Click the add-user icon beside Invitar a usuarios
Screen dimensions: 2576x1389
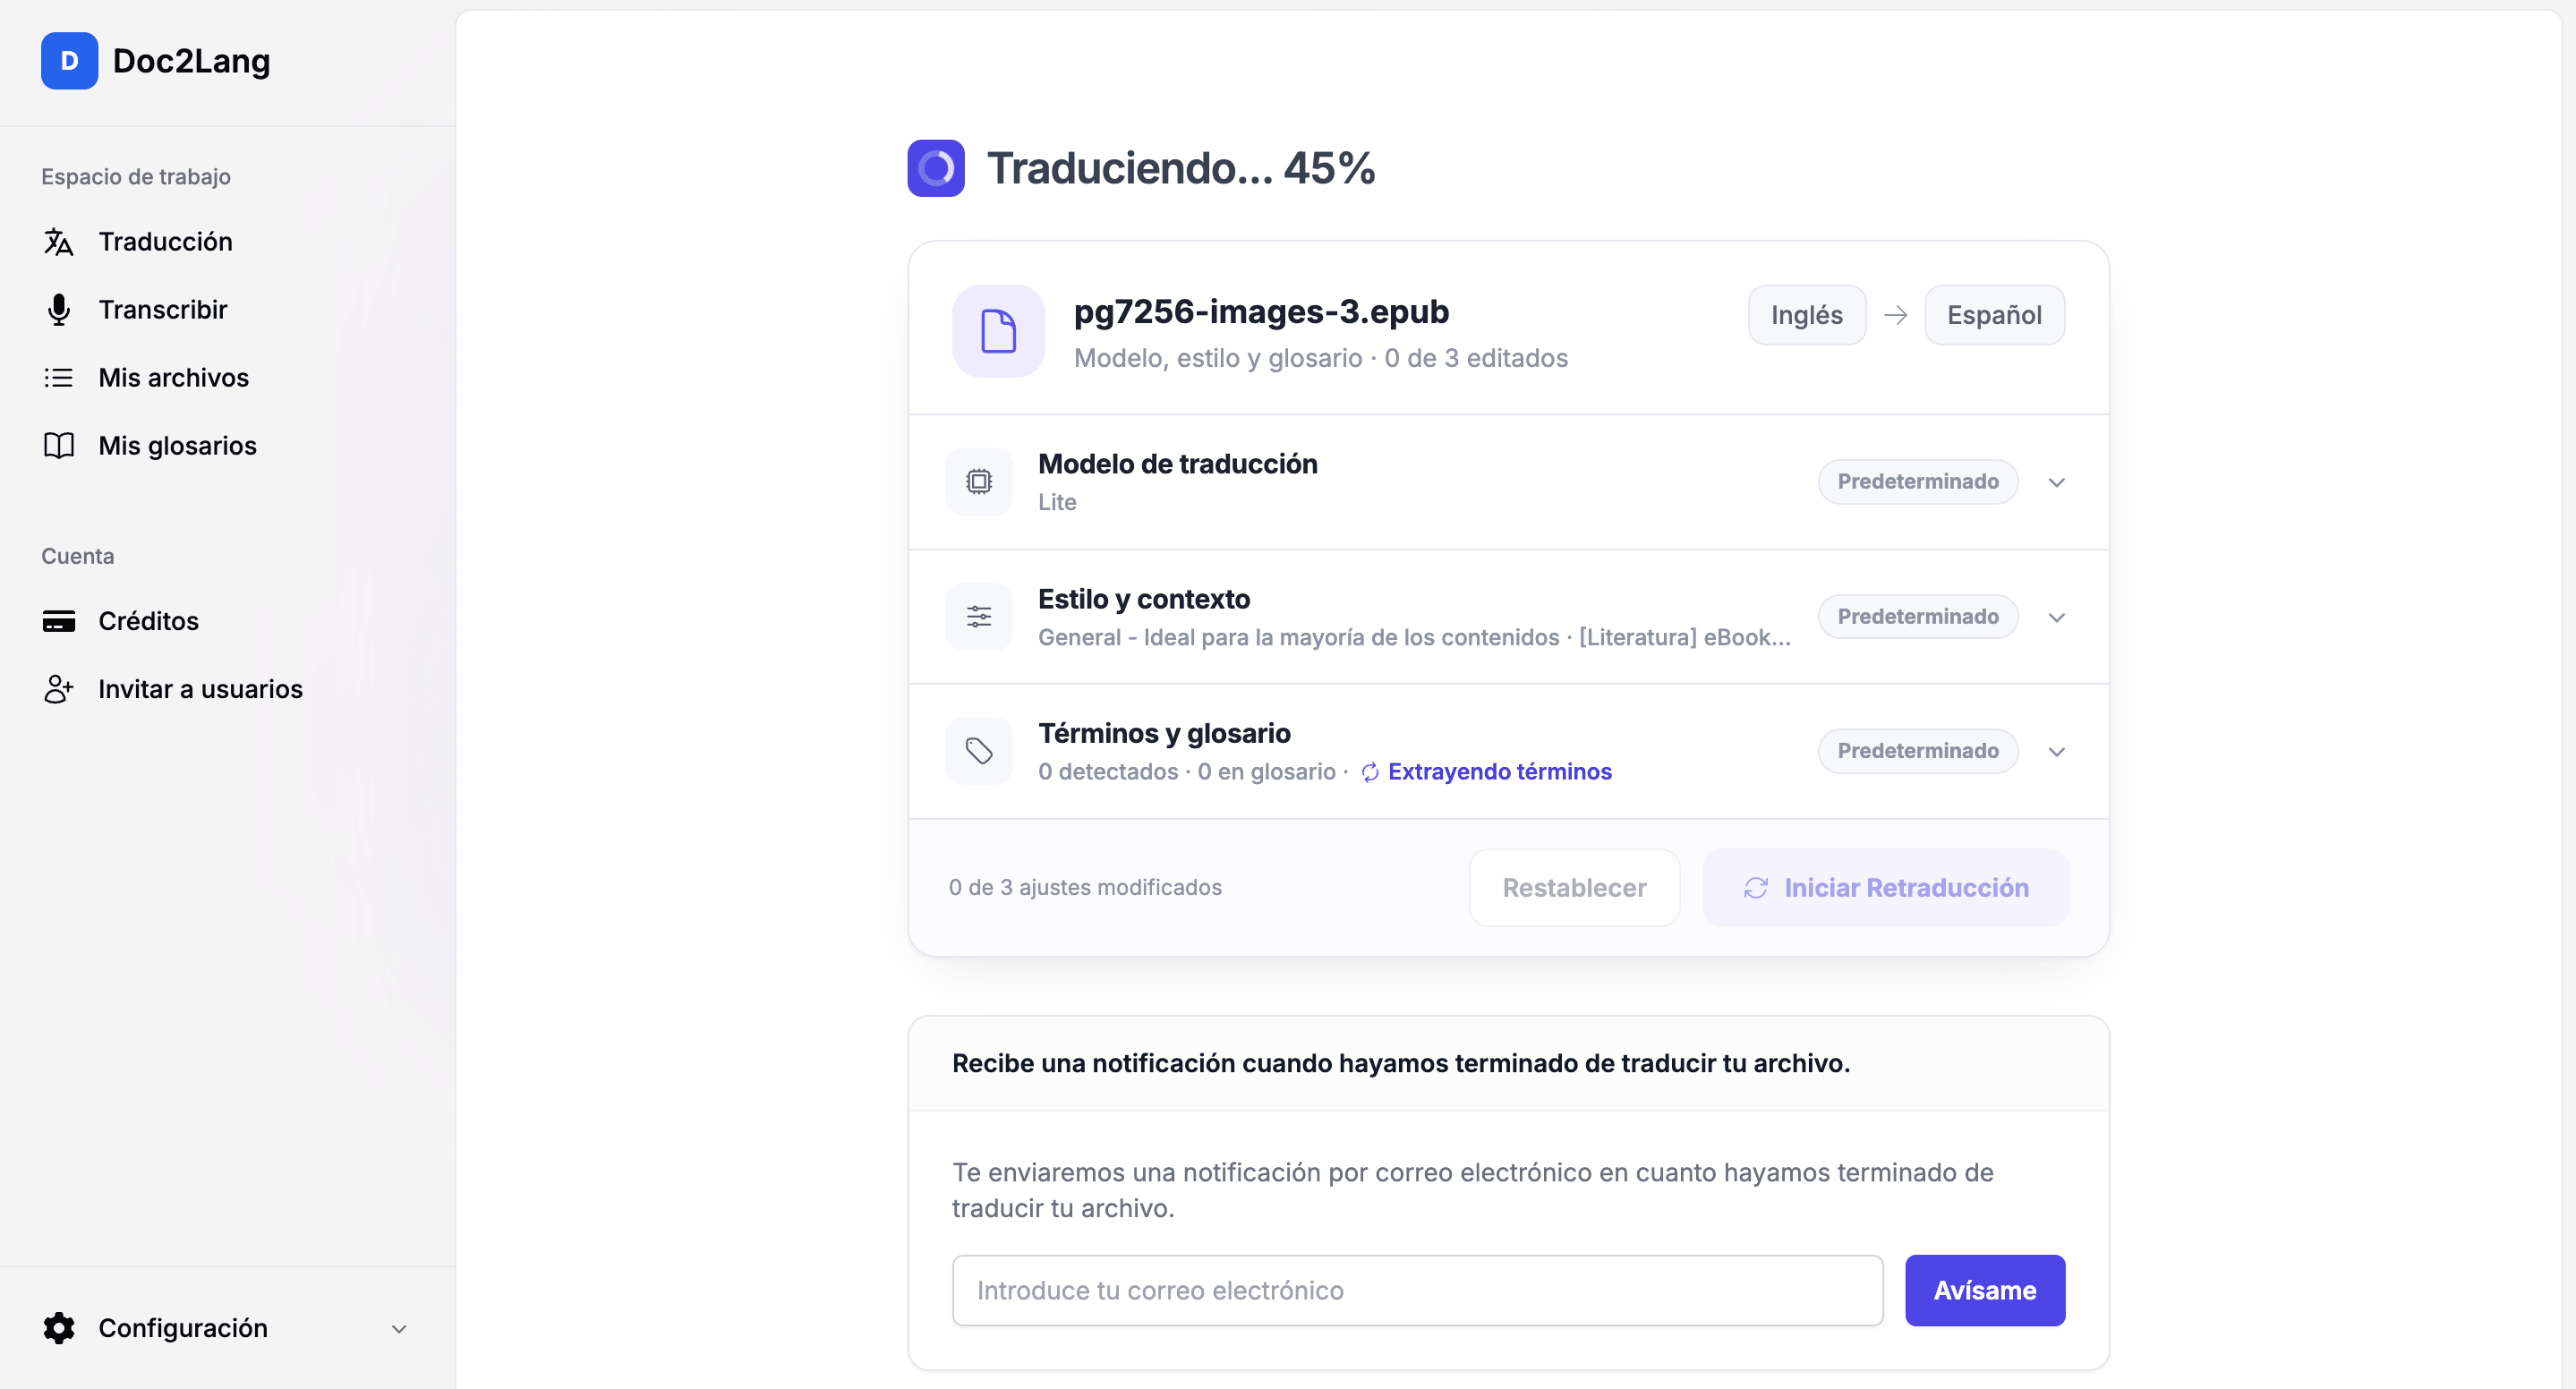(x=59, y=689)
